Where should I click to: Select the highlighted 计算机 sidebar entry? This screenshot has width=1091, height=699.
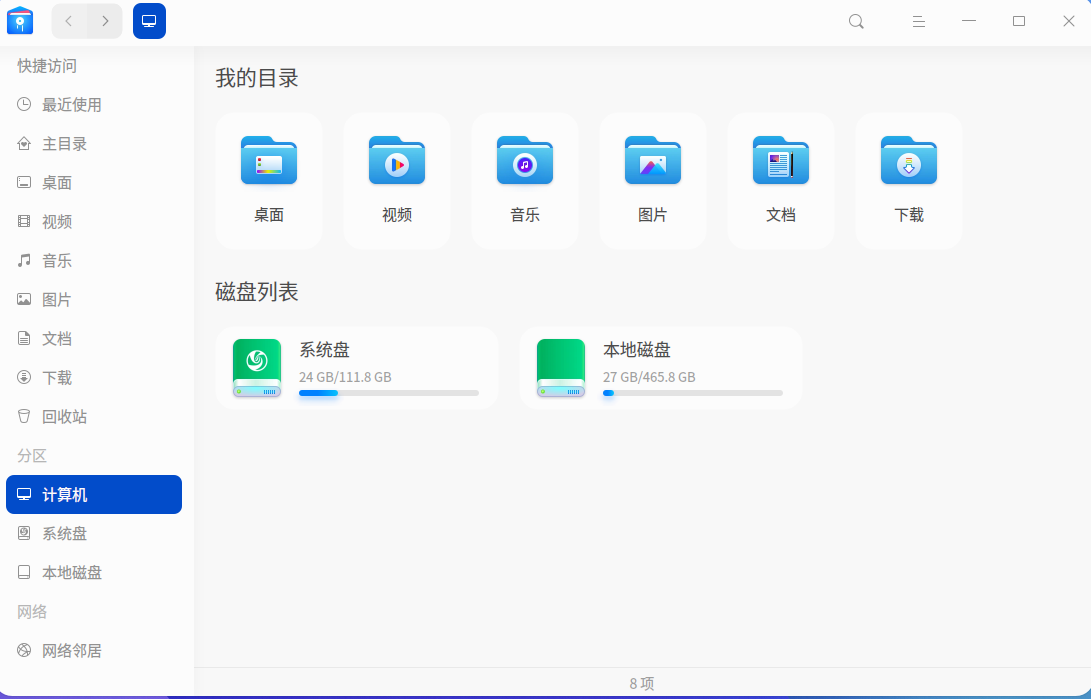click(94, 495)
